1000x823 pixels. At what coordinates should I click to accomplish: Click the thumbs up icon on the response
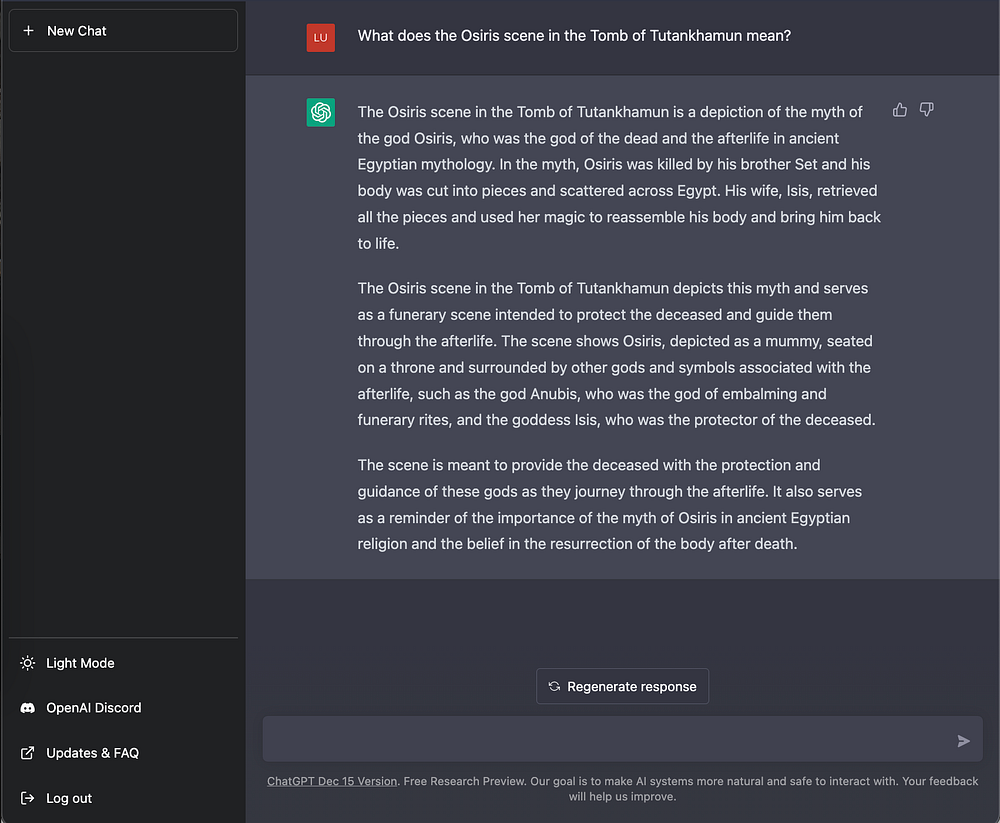900,110
